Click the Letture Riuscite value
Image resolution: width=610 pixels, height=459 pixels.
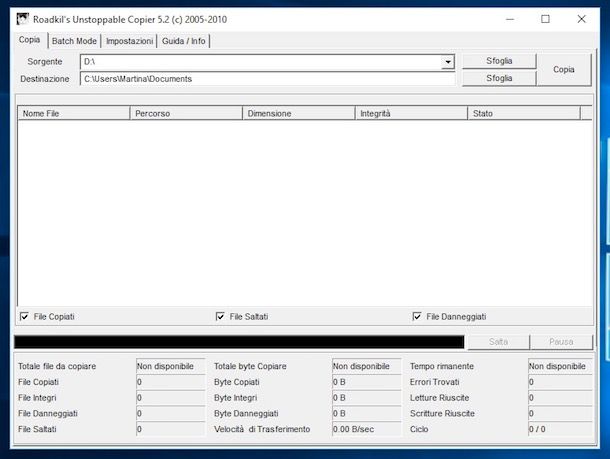[560, 398]
